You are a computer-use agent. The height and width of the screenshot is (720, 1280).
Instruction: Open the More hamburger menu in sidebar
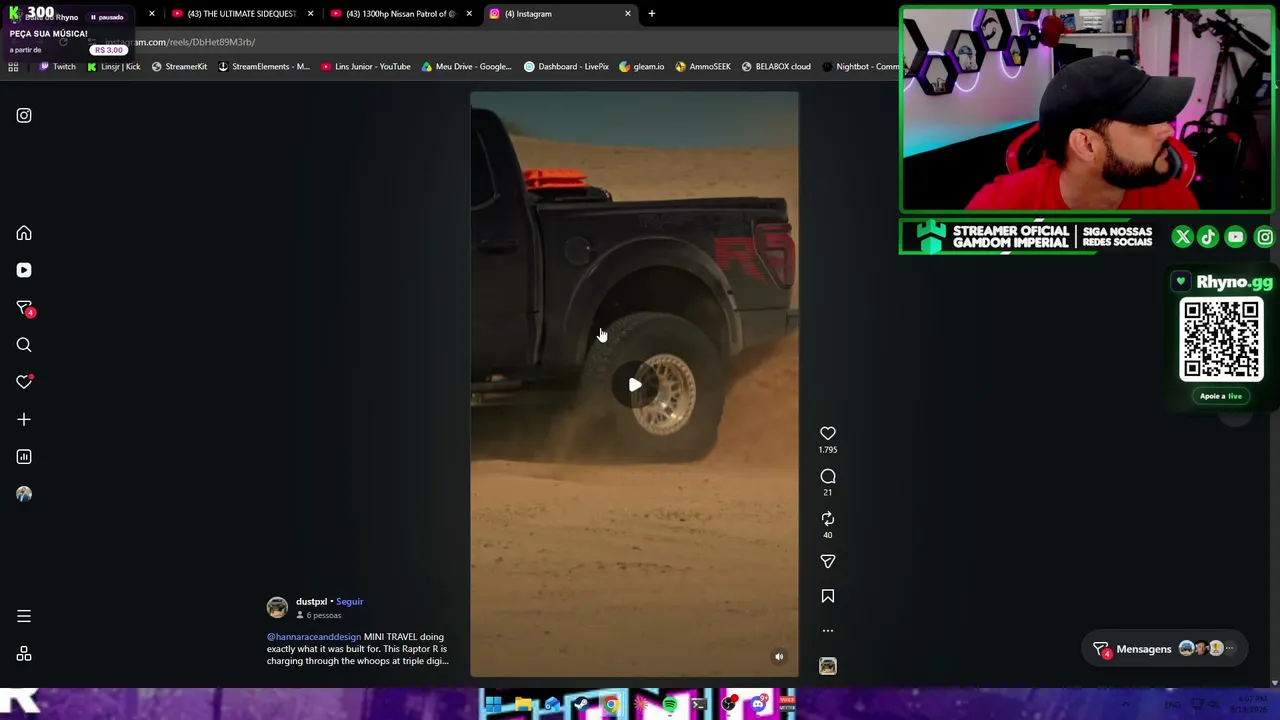click(24, 616)
